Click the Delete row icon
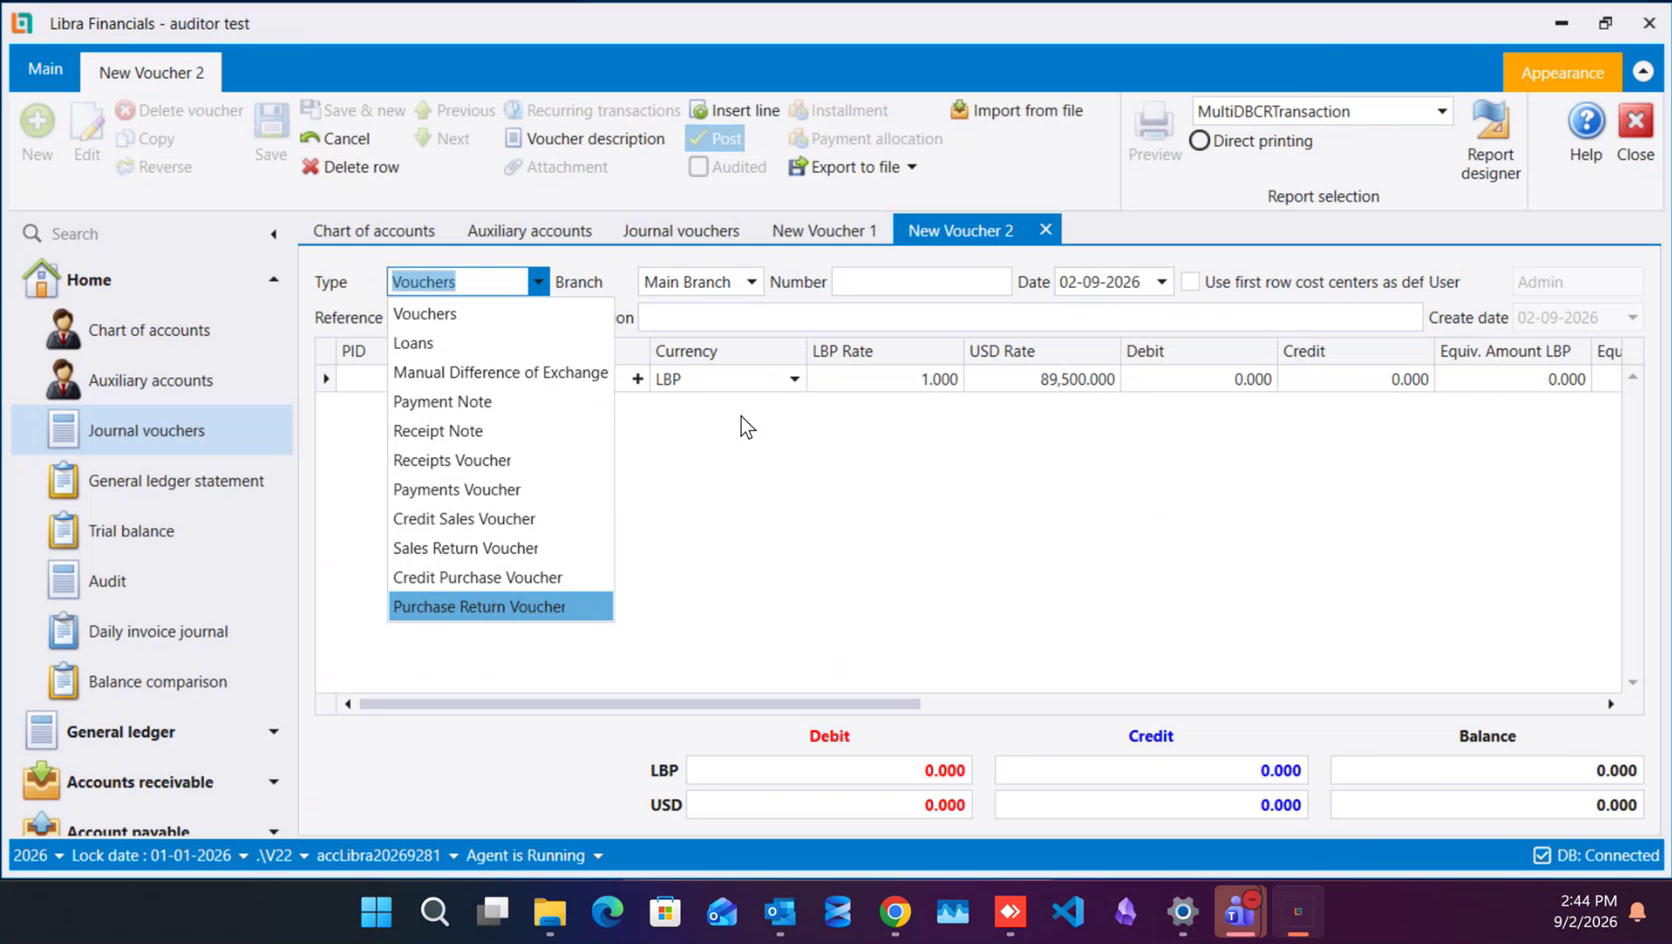Screen dimensions: 1672x944 310,167
